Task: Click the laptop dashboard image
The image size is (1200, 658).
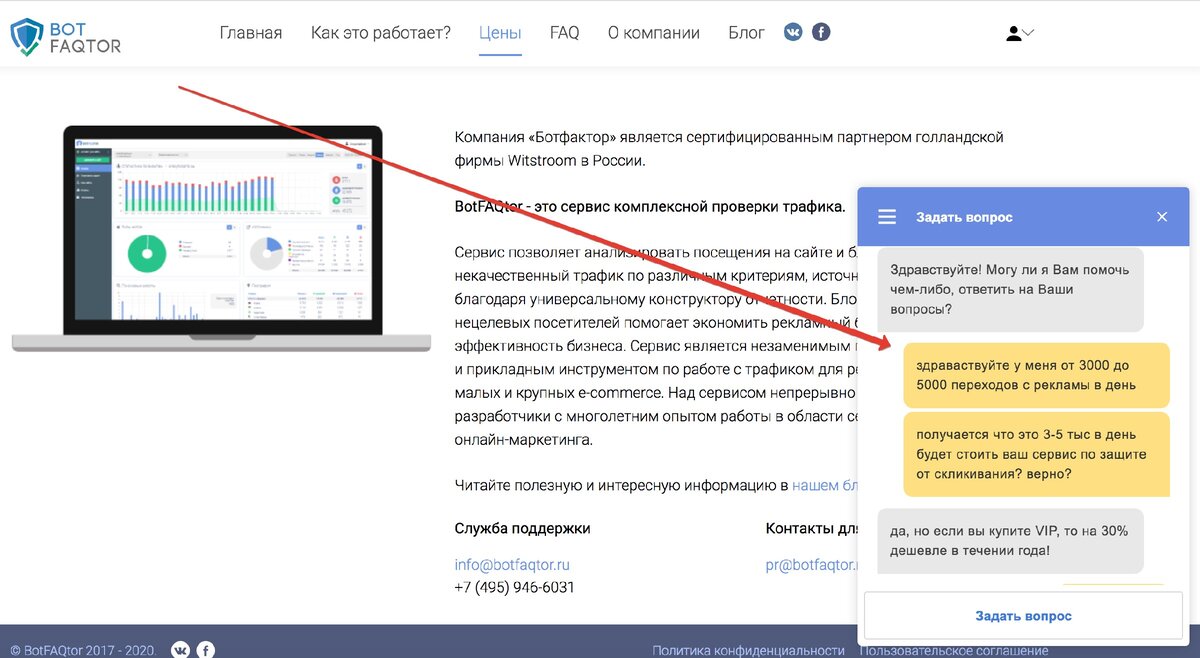Action: [x=221, y=238]
